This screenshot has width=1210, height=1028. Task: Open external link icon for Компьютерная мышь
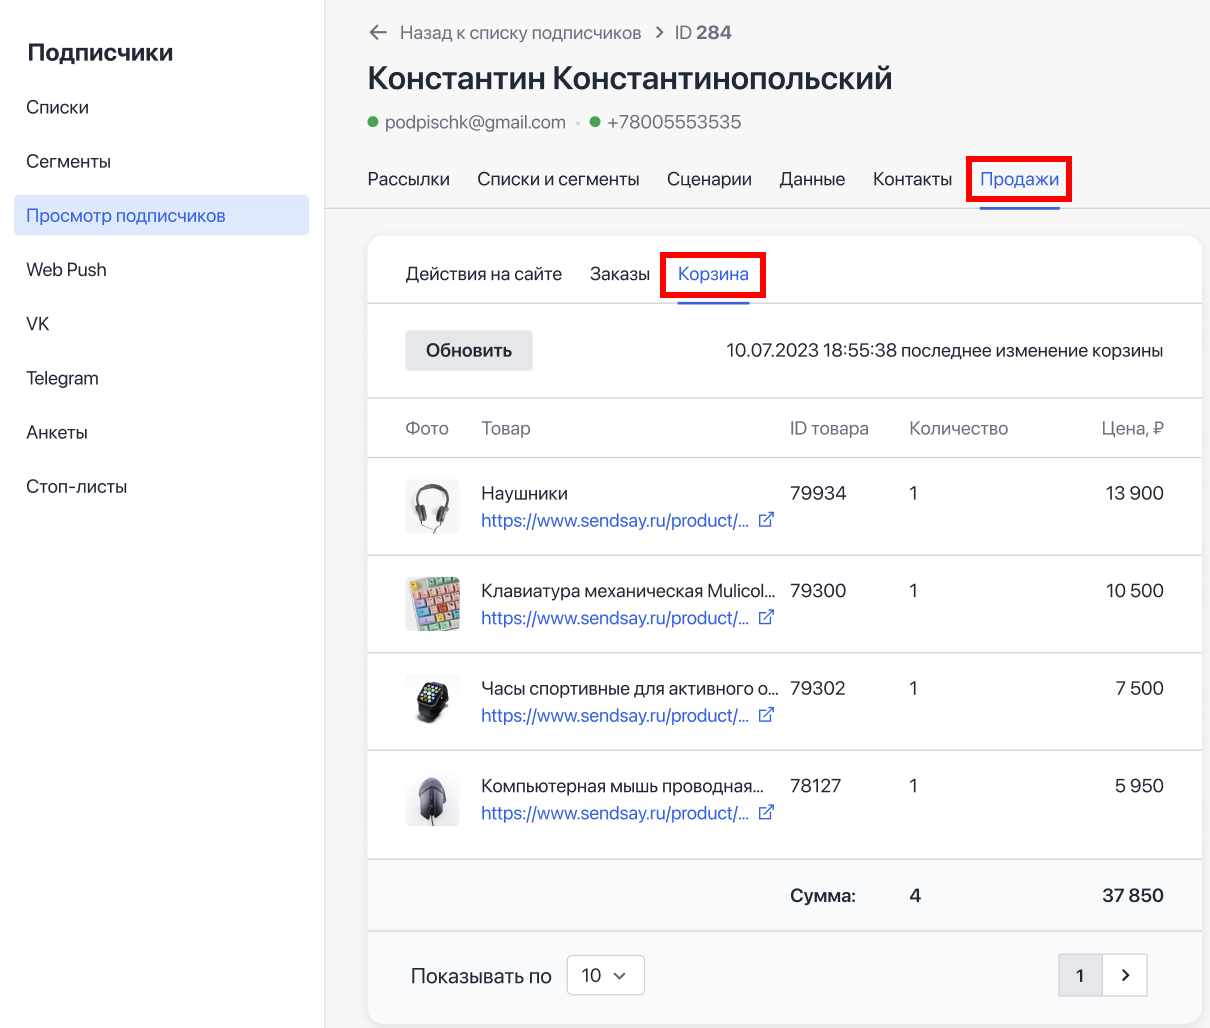(x=766, y=813)
